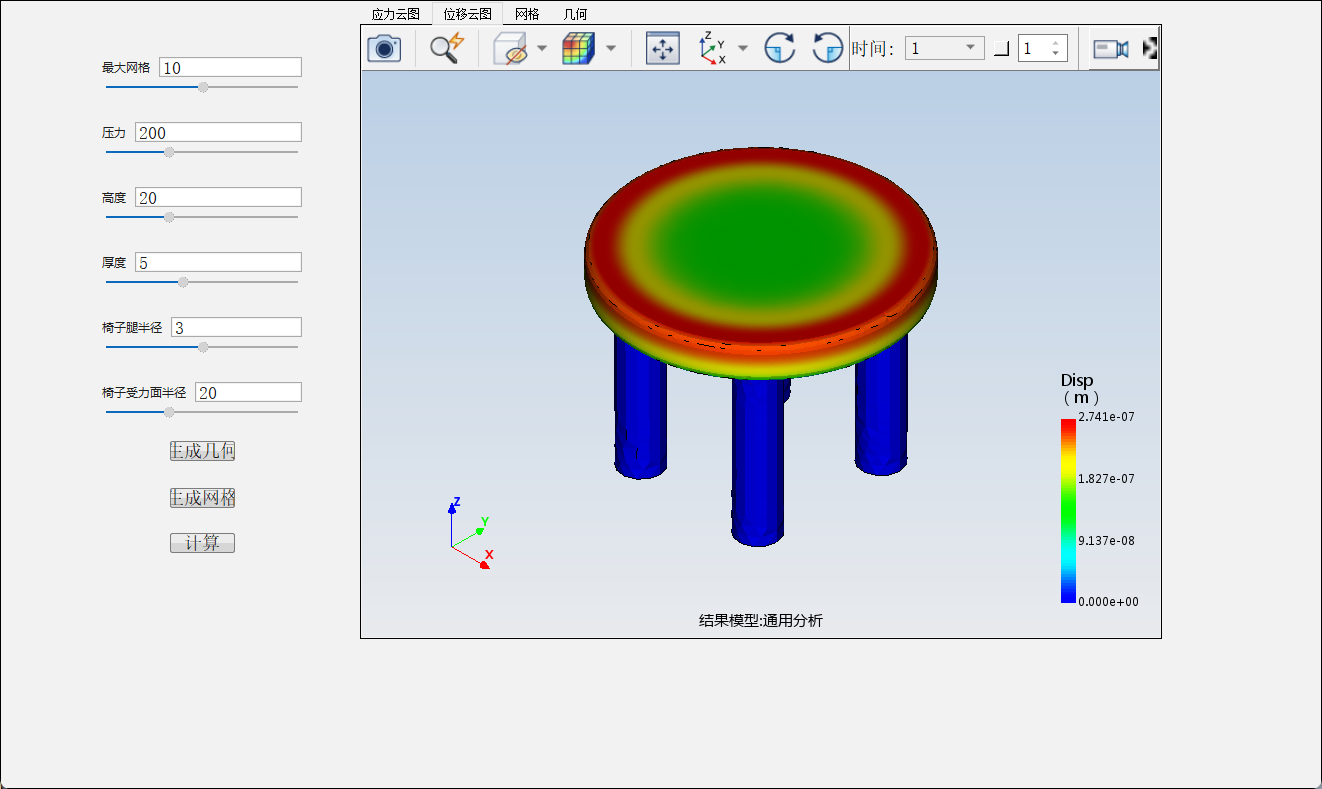The image size is (1322, 789).
Task: Click the 椅子腿半径 input field
Action: pos(236,327)
